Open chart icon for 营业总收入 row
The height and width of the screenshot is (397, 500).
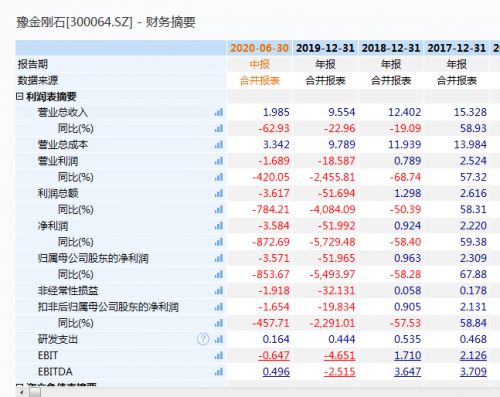coord(219,112)
